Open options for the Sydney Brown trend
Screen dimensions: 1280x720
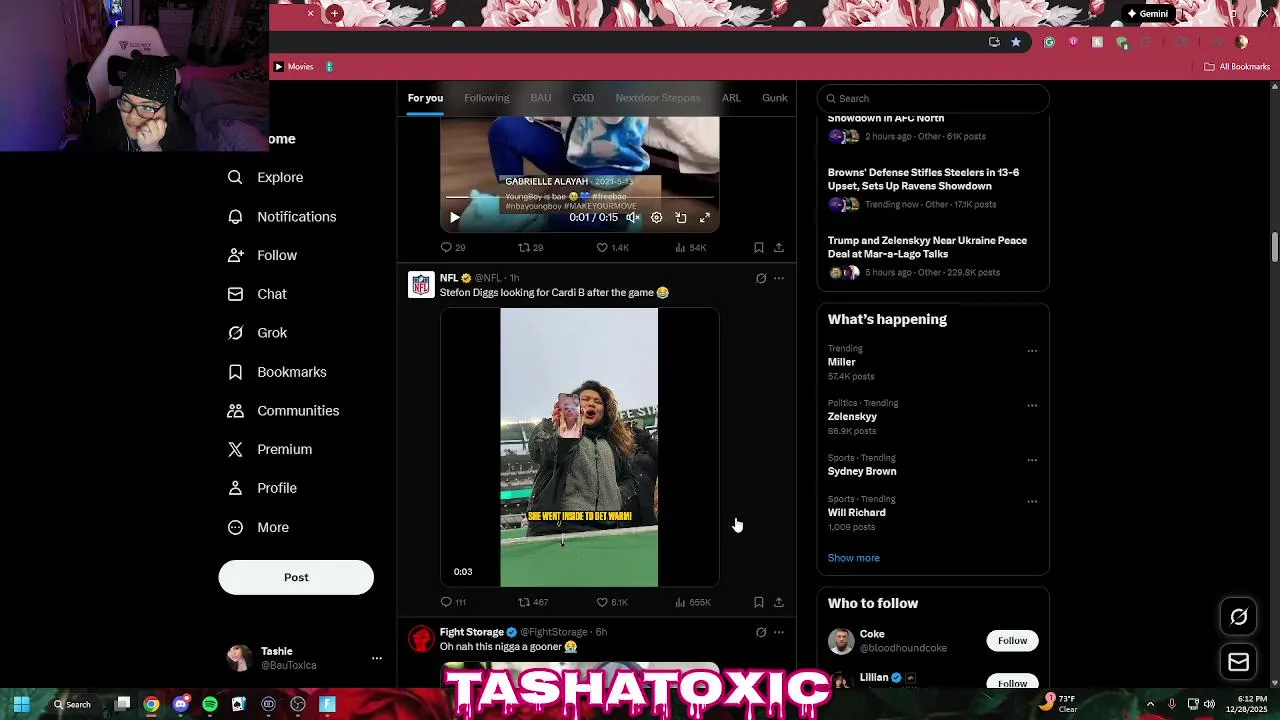coord(1032,460)
